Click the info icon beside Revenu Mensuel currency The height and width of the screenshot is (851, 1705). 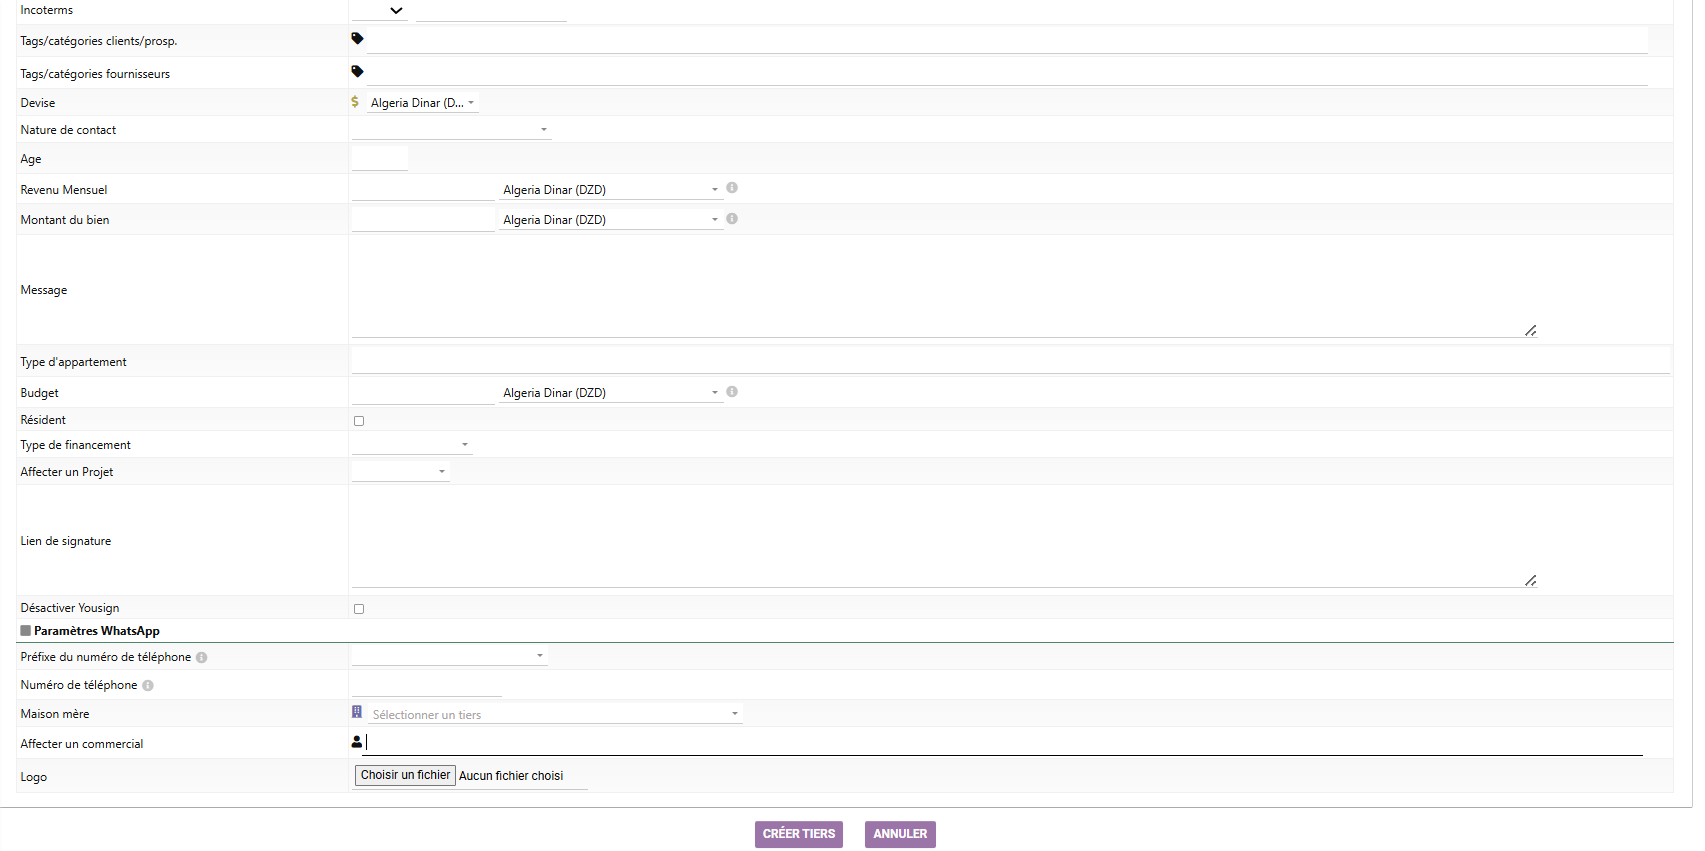(732, 188)
